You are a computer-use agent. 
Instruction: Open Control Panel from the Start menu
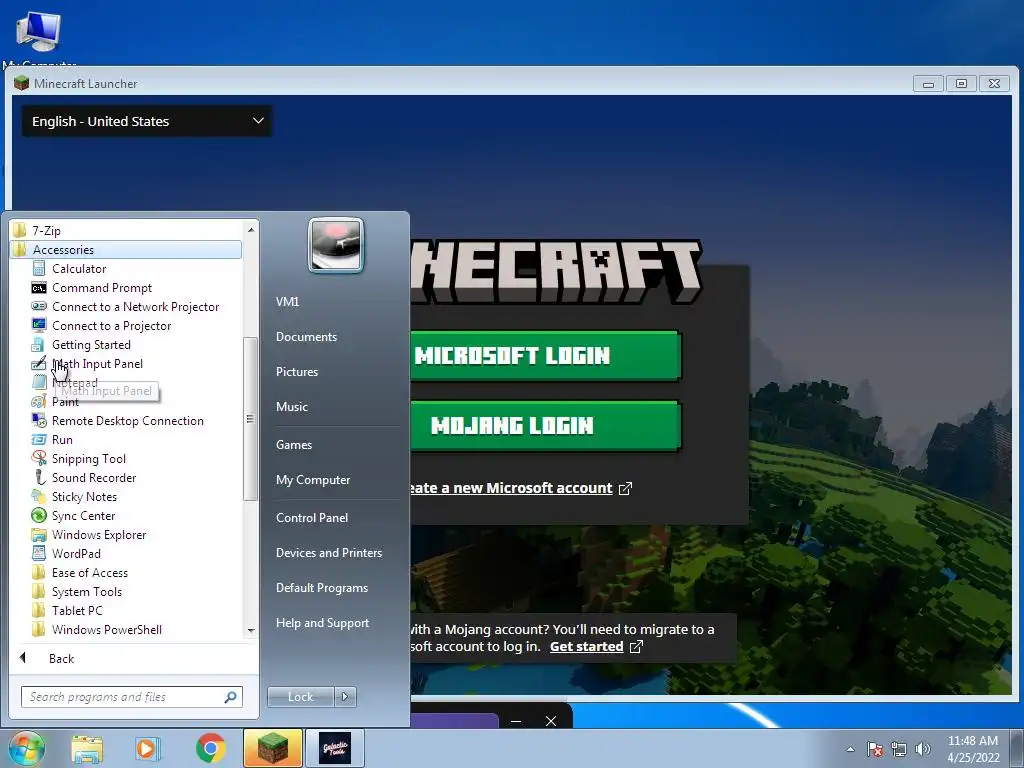[x=312, y=518]
